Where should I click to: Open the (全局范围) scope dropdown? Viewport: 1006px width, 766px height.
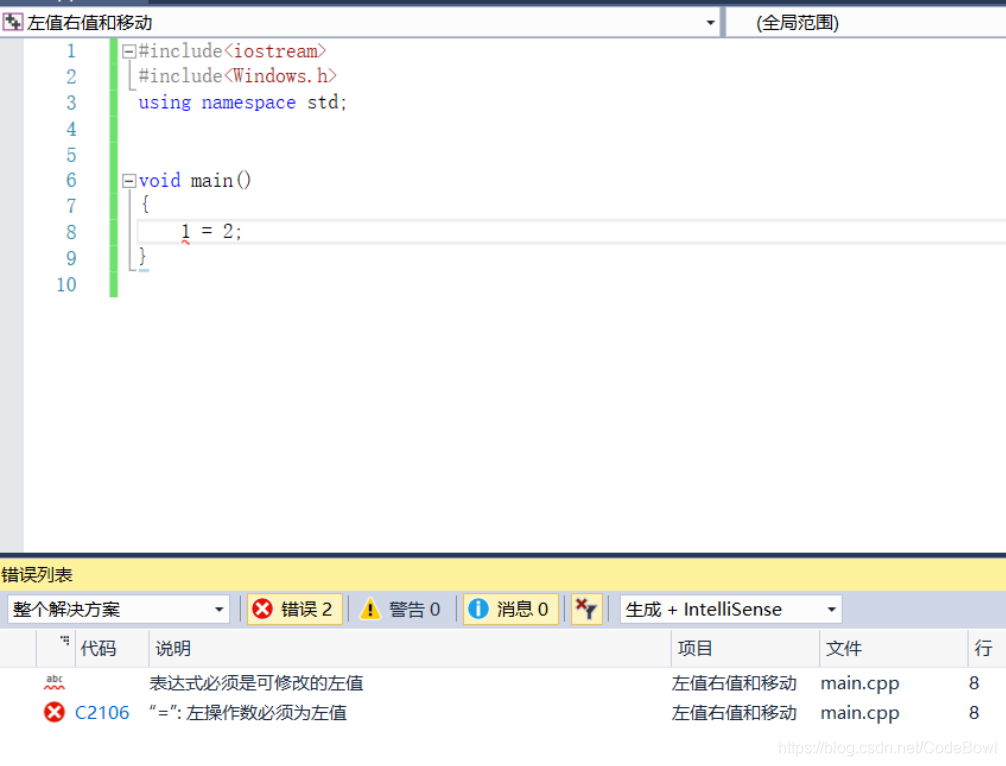[866, 22]
